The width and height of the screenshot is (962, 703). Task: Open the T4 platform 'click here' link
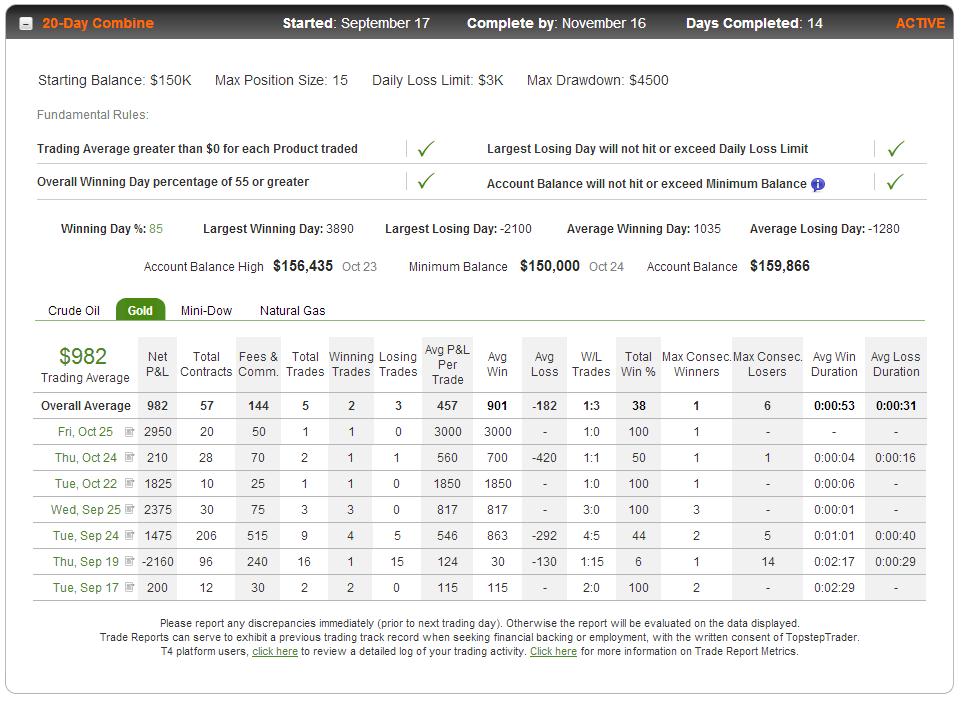coord(275,651)
